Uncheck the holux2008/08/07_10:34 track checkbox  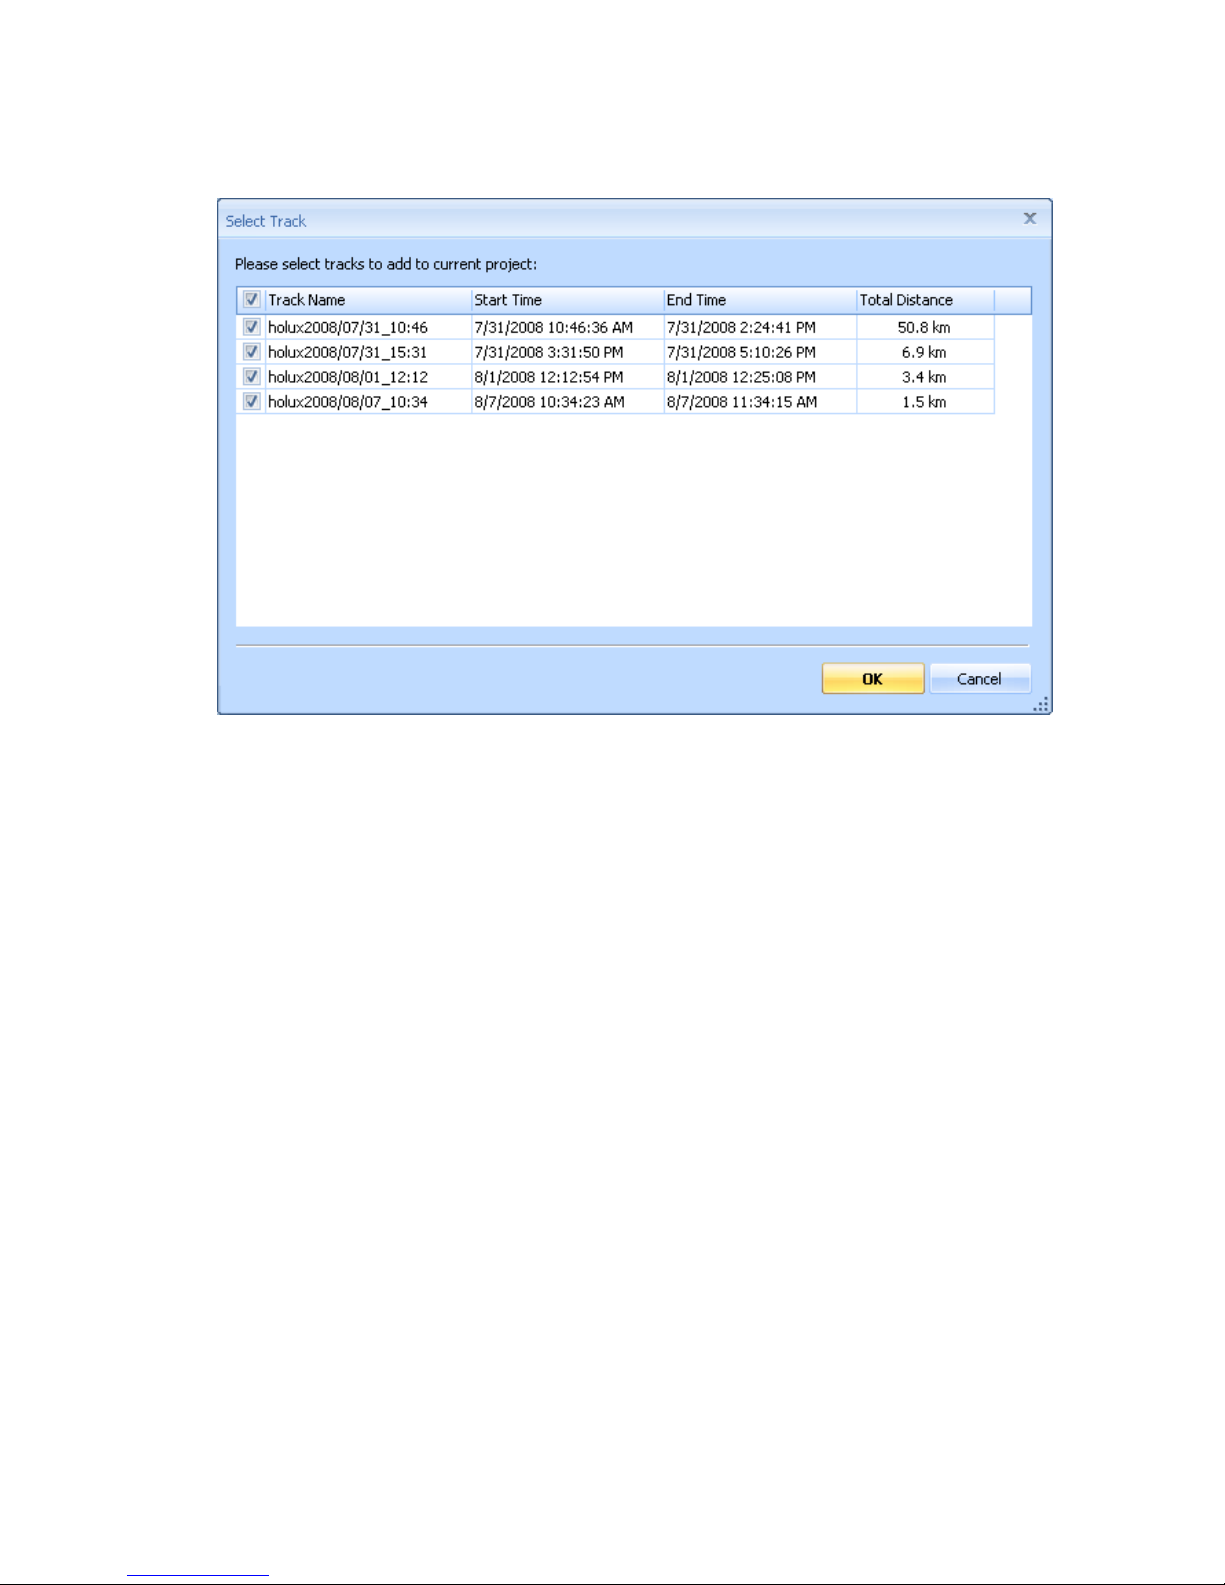tap(252, 402)
